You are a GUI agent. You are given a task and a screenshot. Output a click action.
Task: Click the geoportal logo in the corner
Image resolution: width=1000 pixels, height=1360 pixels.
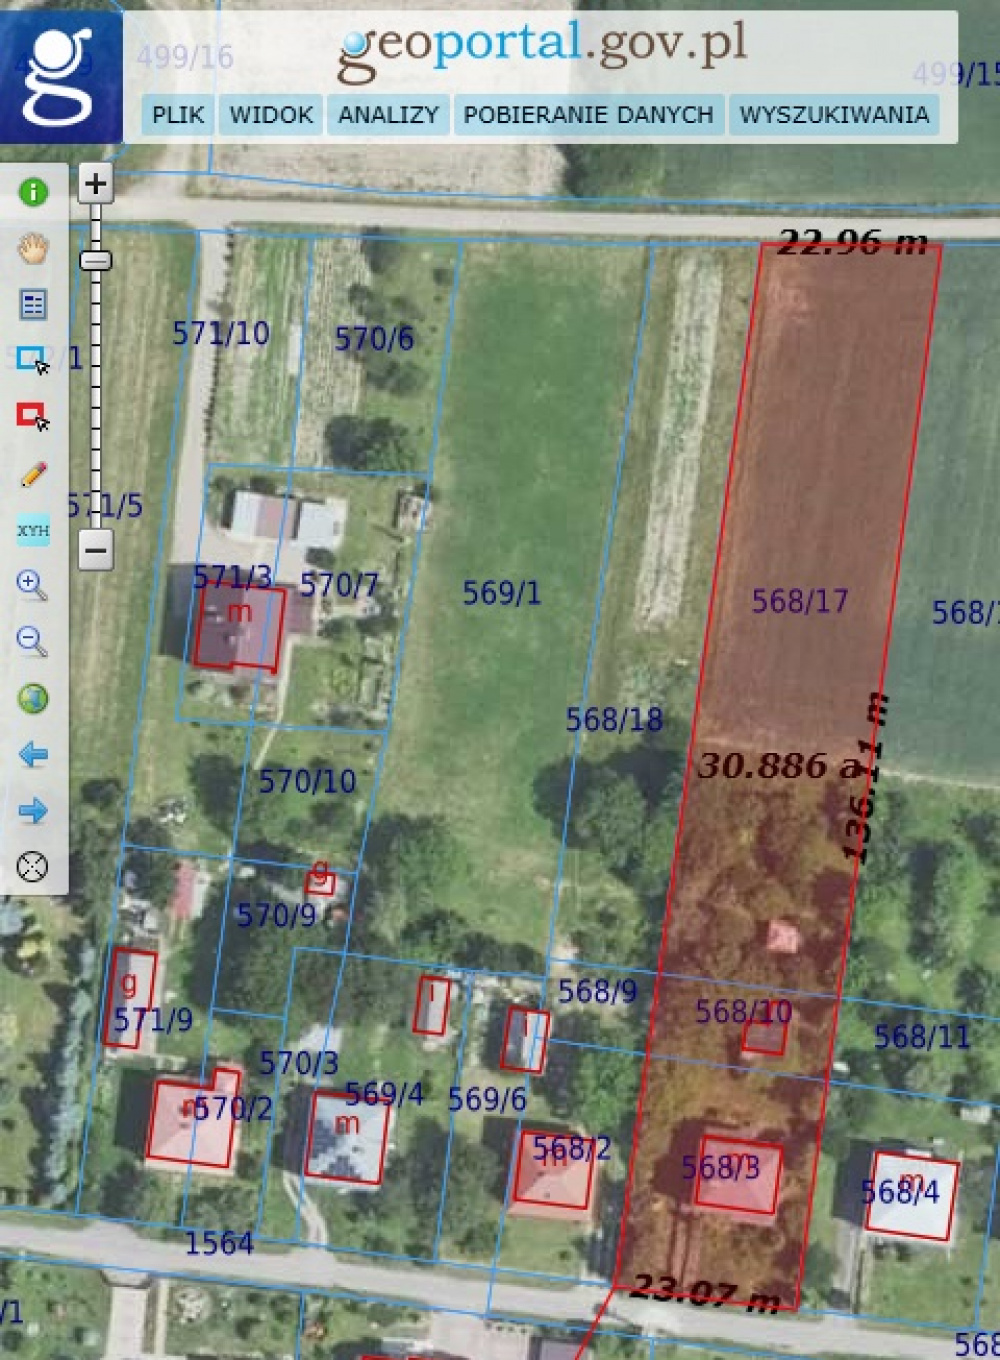click(60, 75)
